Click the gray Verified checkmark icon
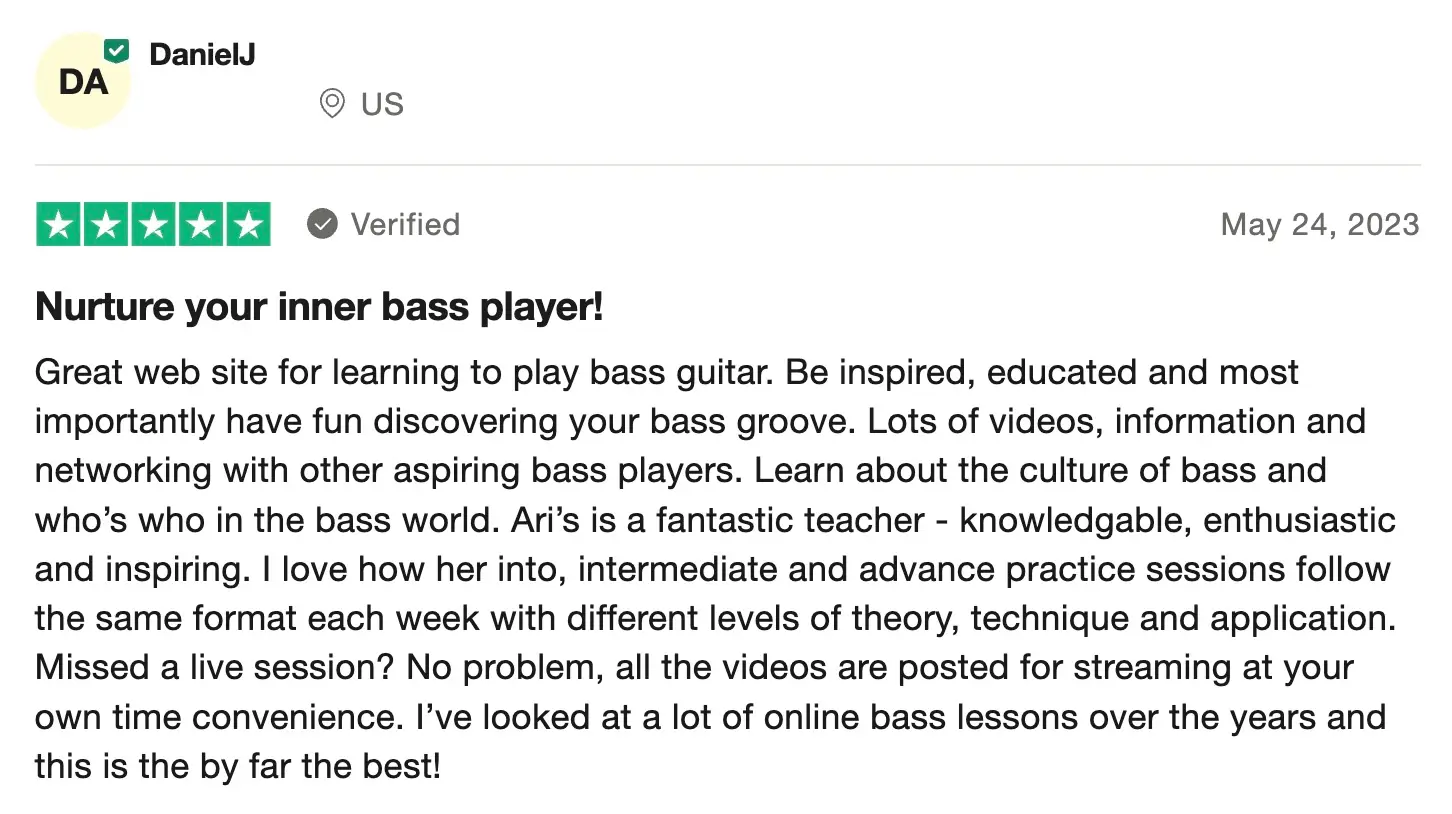Viewport: 1452px width, 814px height. [322, 224]
